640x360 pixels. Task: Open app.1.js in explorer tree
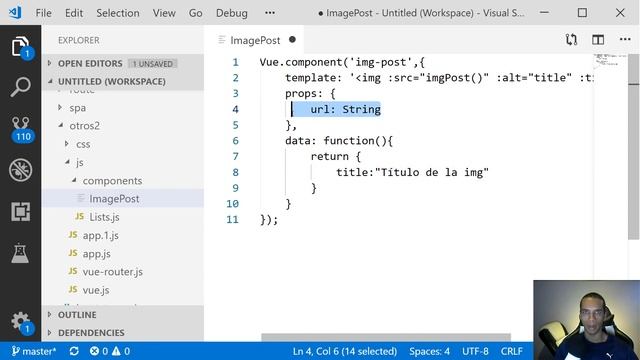click(x=122, y=236)
